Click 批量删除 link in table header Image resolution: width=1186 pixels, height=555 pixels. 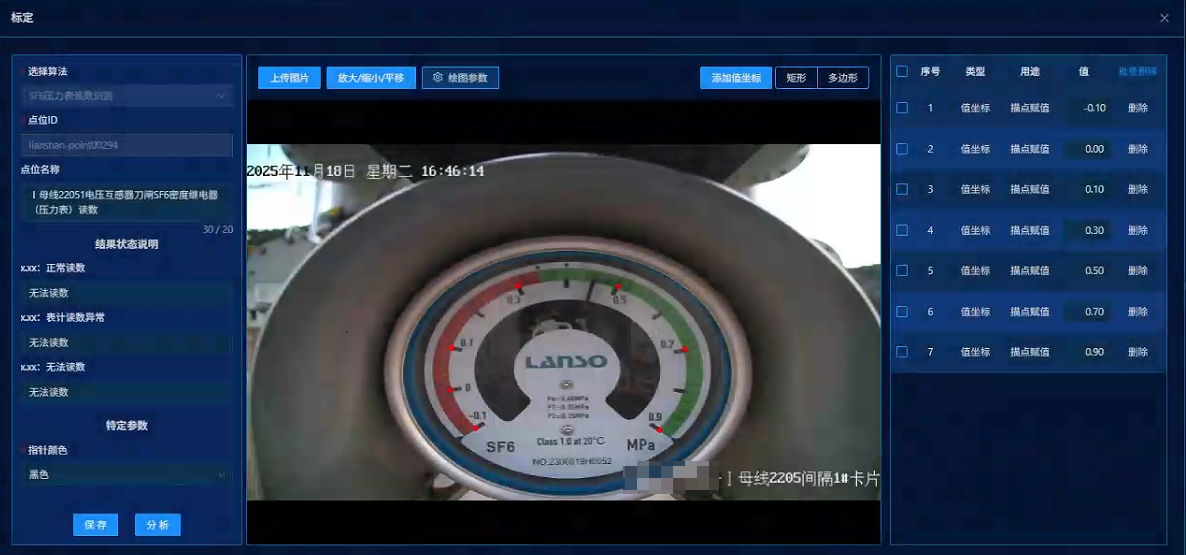tap(1137, 72)
